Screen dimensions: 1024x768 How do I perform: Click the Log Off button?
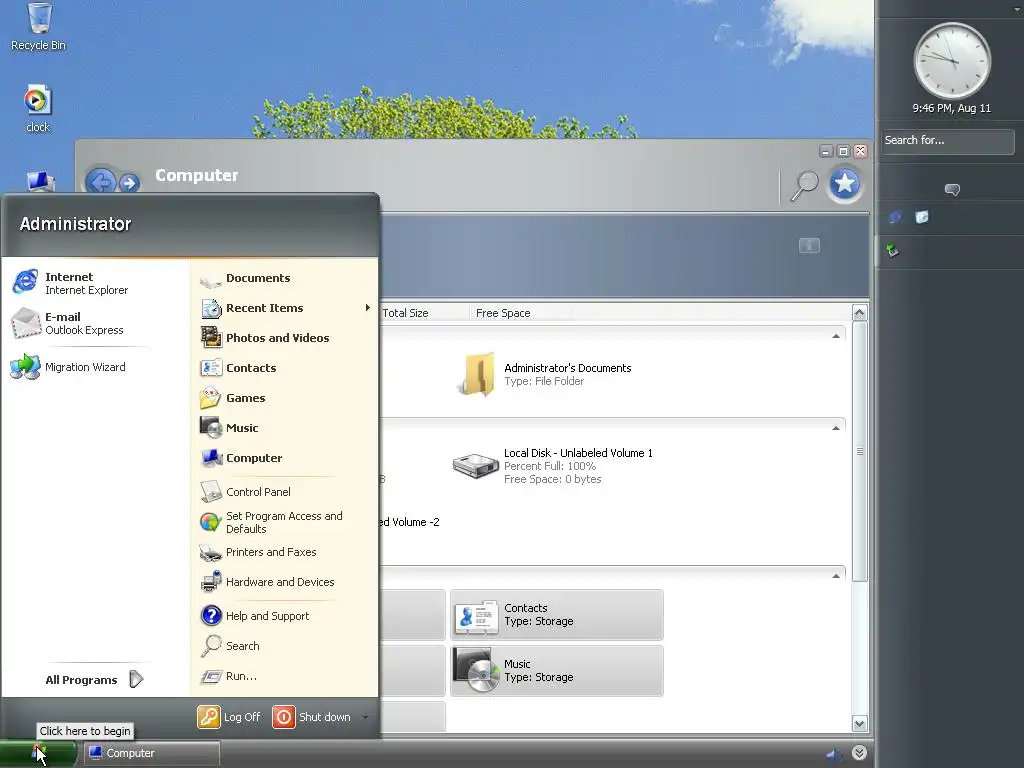(229, 717)
